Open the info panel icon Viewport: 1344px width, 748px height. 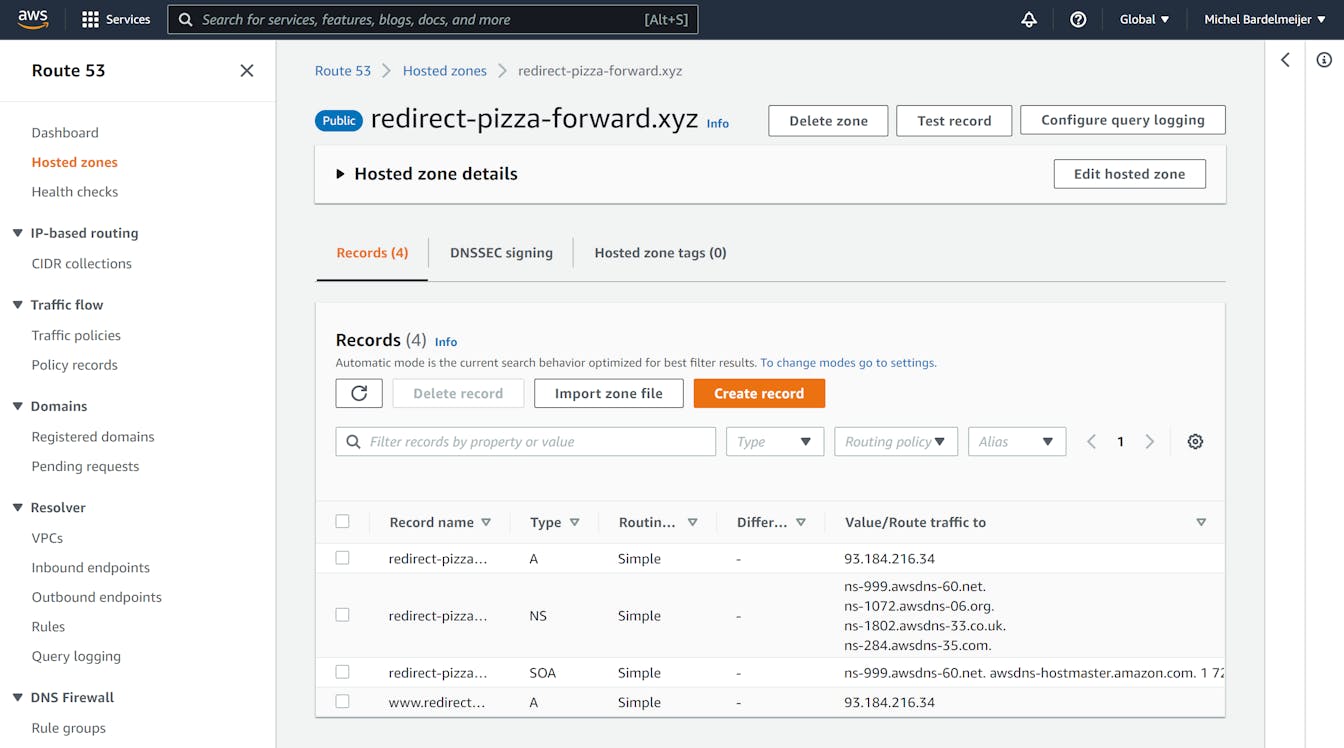coord(1324,60)
